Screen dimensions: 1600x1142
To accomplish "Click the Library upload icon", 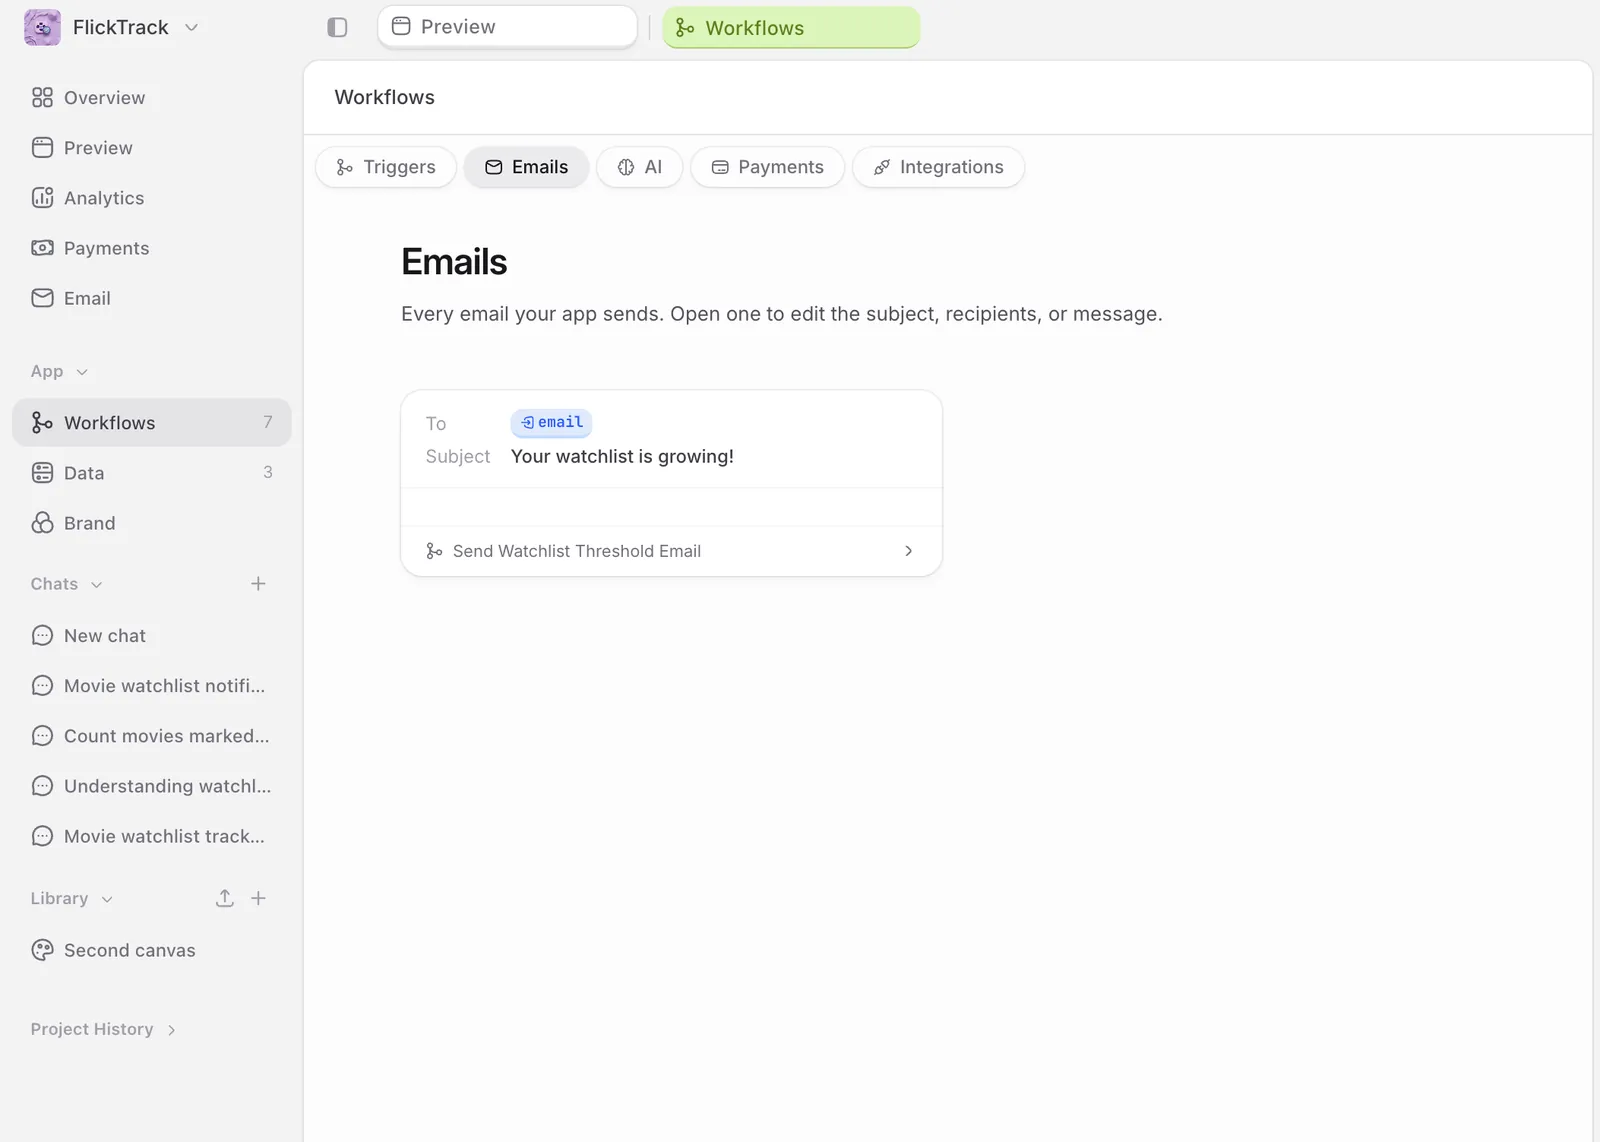I will pos(225,898).
